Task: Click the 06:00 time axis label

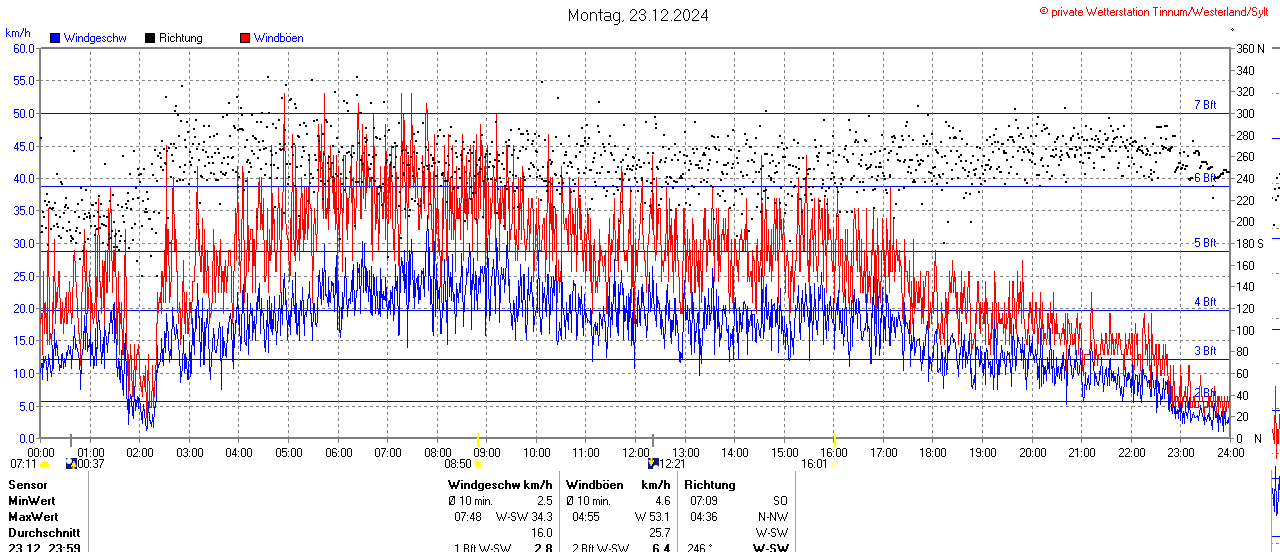Action: click(338, 452)
